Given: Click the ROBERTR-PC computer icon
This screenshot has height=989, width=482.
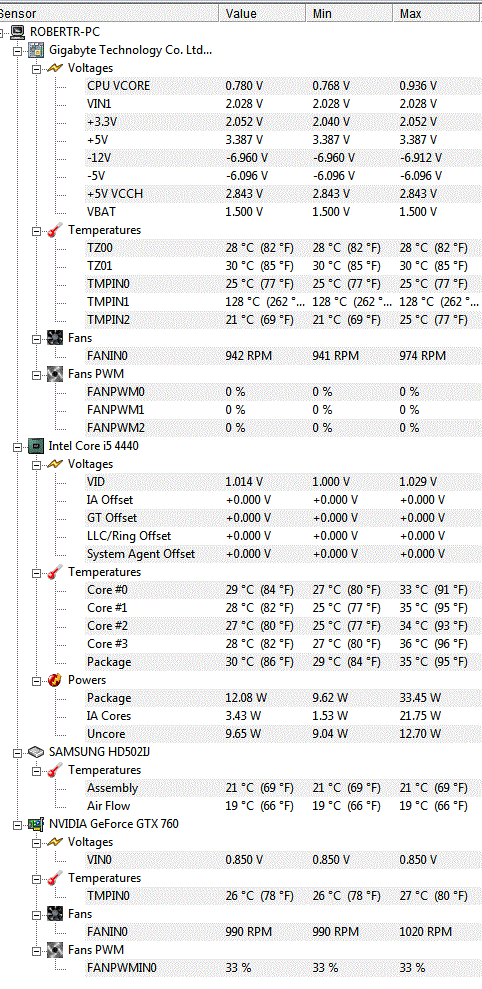Looking at the screenshot, I should click(x=18, y=32).
